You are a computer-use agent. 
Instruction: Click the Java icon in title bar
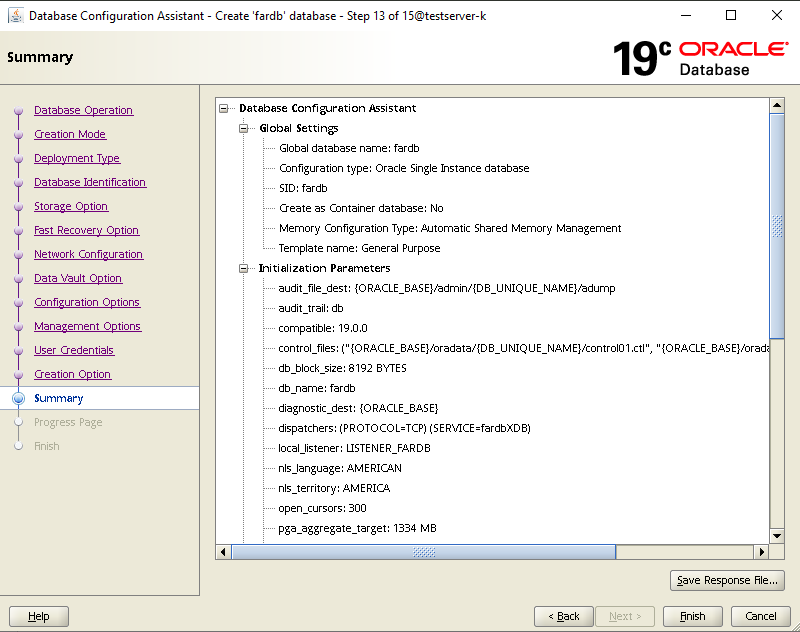coord(16,15)
